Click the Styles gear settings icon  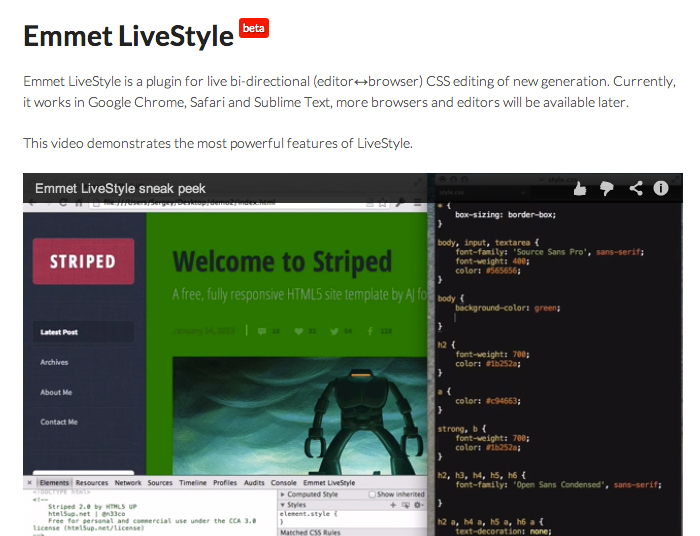(419, 506)
